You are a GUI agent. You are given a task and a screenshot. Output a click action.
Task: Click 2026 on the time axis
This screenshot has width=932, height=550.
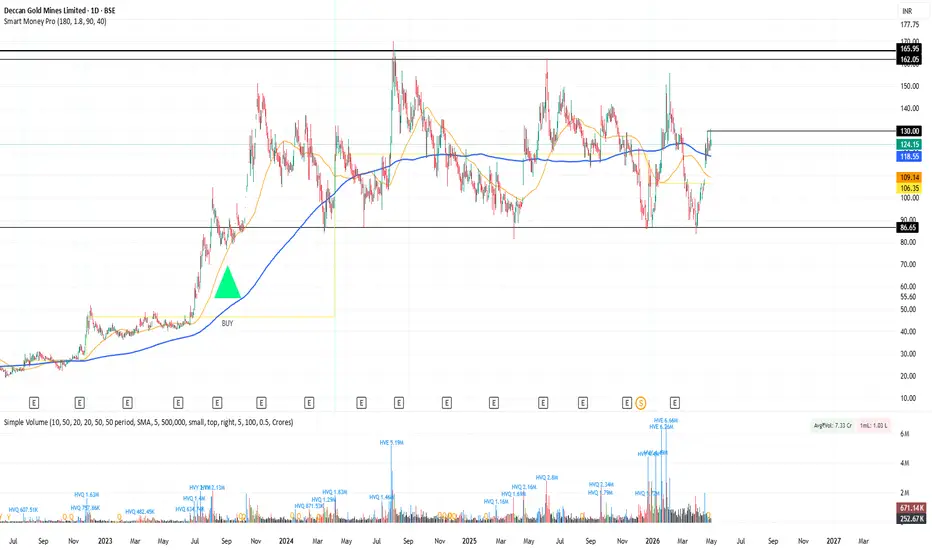(x=652, y=541)
